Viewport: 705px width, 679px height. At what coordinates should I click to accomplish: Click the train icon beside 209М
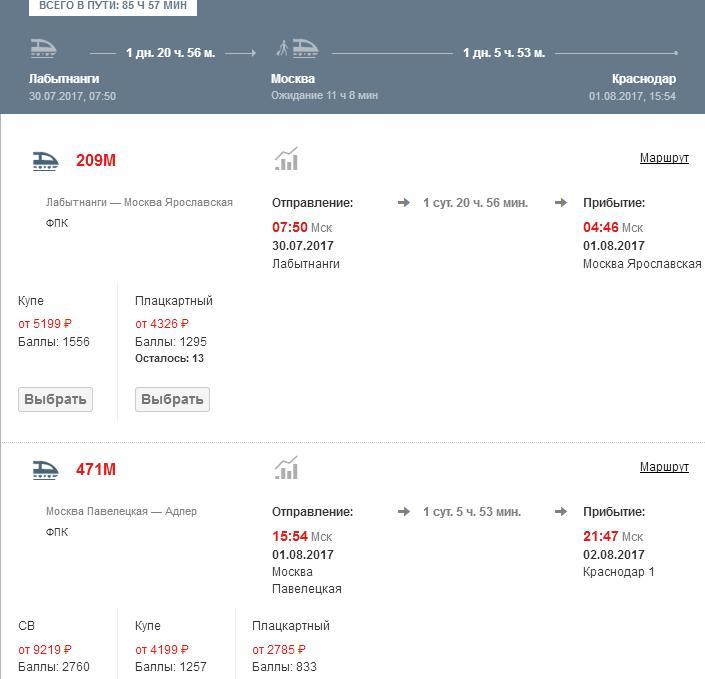pos(45,161)
